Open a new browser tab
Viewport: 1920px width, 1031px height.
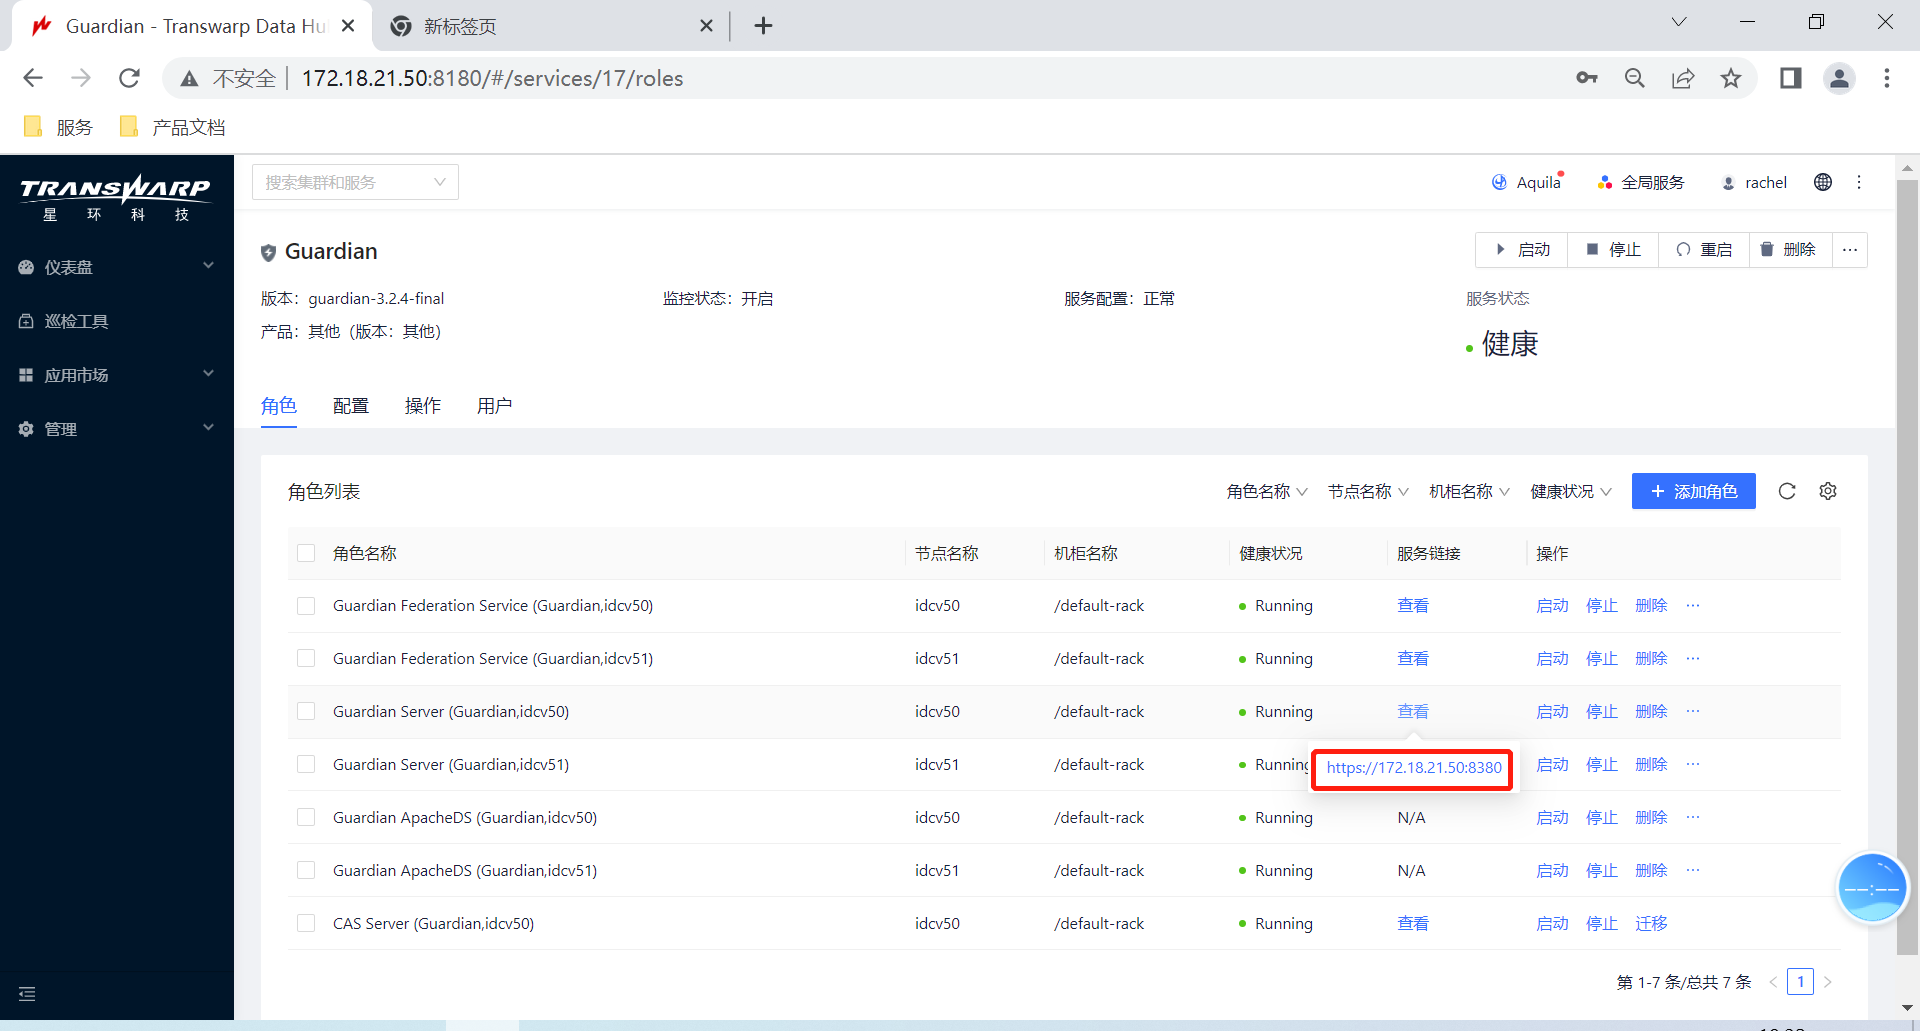[x=763, y=26]
